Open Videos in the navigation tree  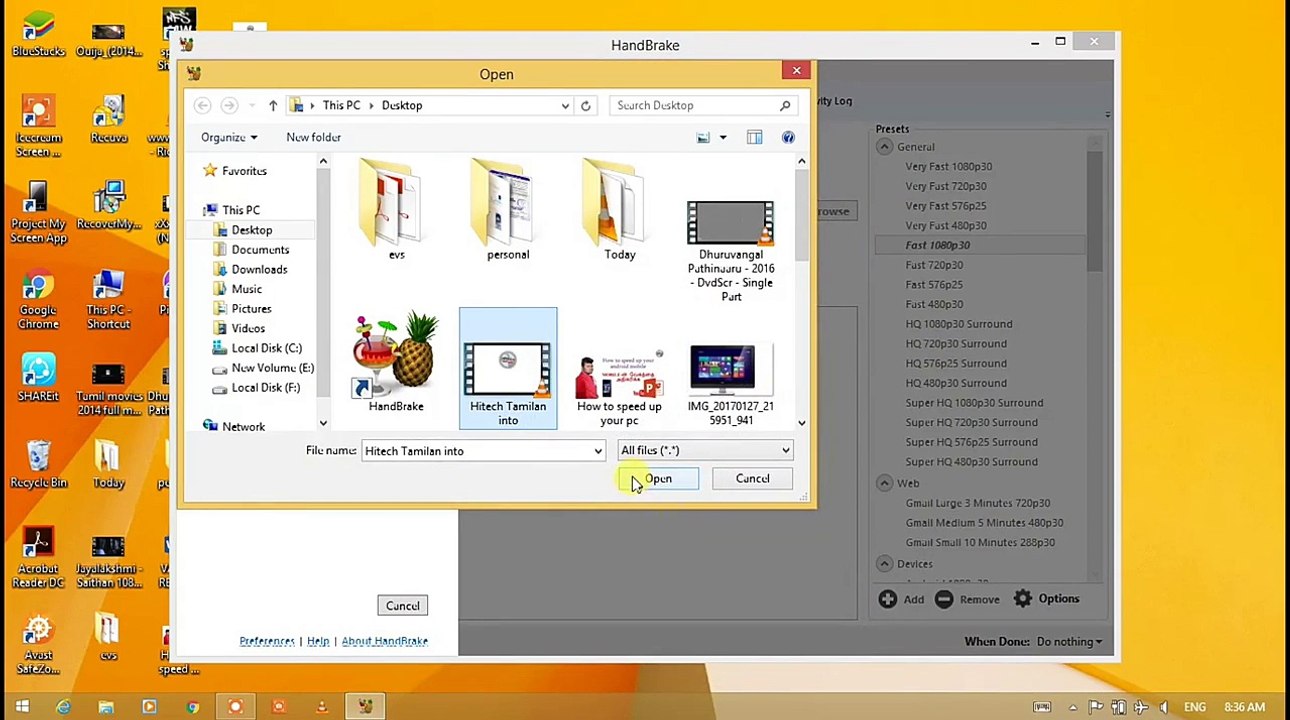(x=248, y=328)
